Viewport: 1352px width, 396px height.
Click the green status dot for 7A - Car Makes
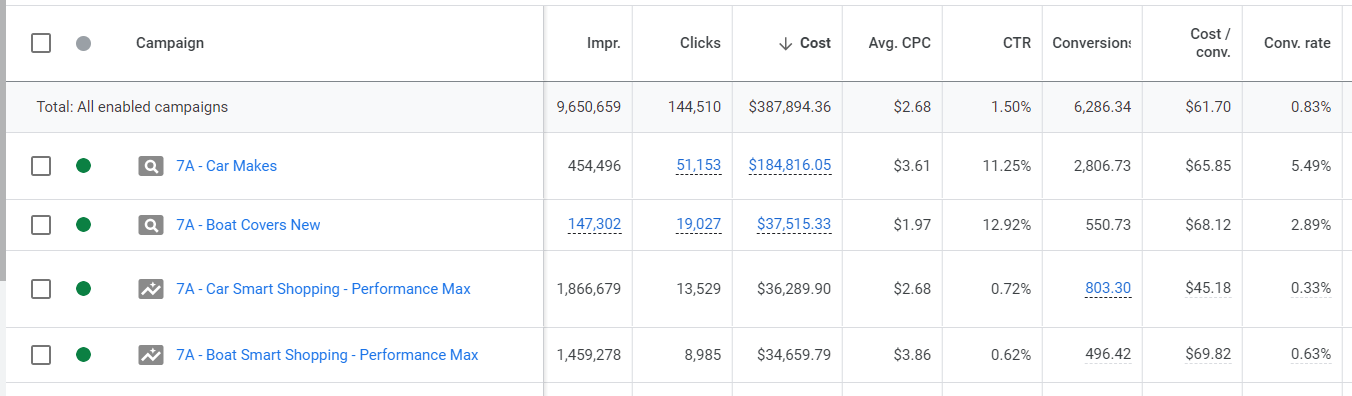(x=84, y=166)
